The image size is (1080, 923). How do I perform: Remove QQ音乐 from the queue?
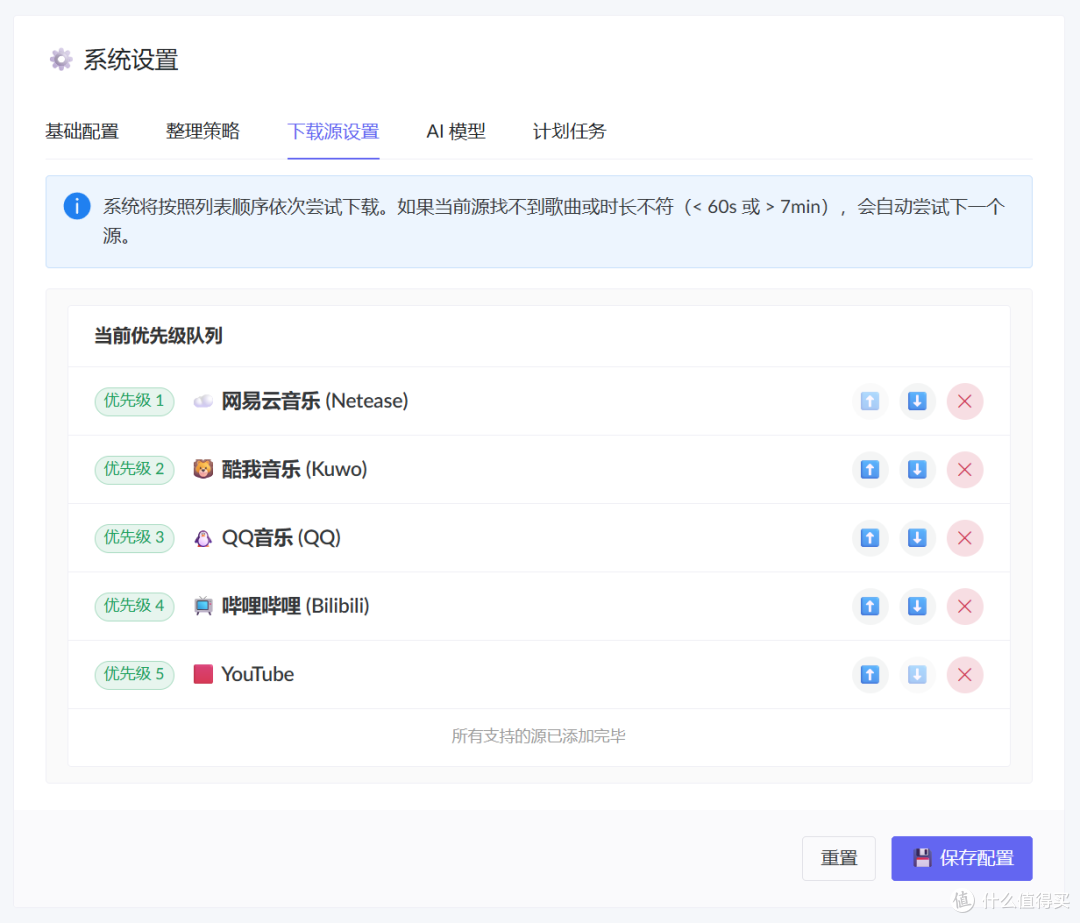click(964, 538)
